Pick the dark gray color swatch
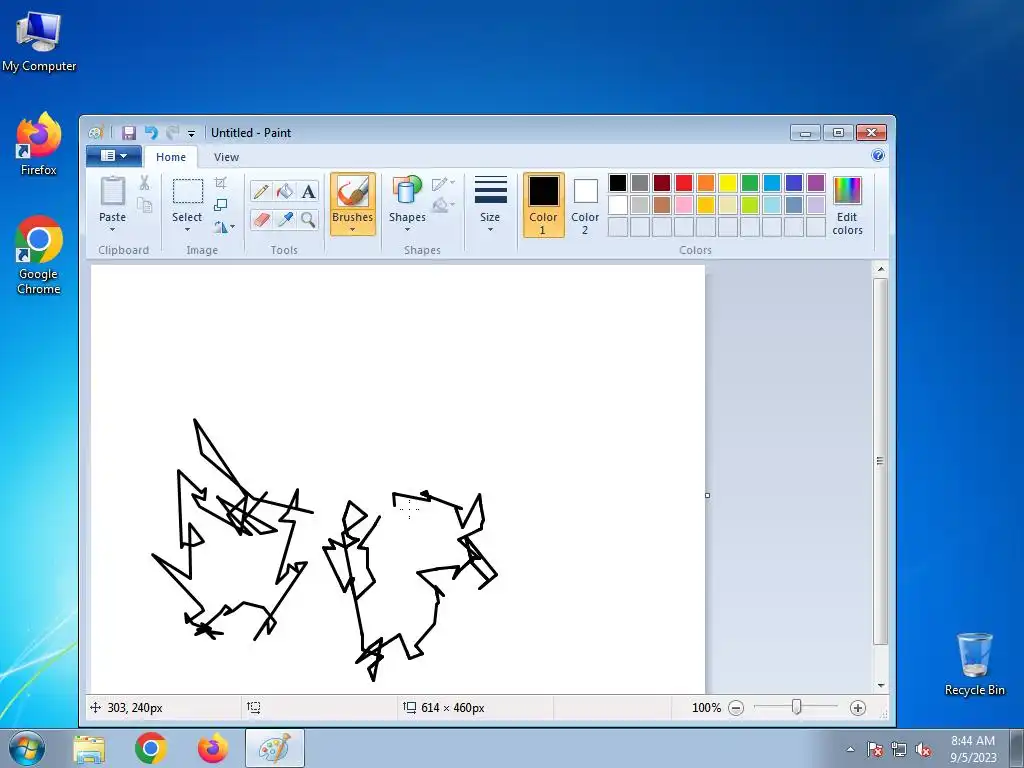The width and height of the screenshot is (1024, 768). pyautogui.click(x=640, y=183)
